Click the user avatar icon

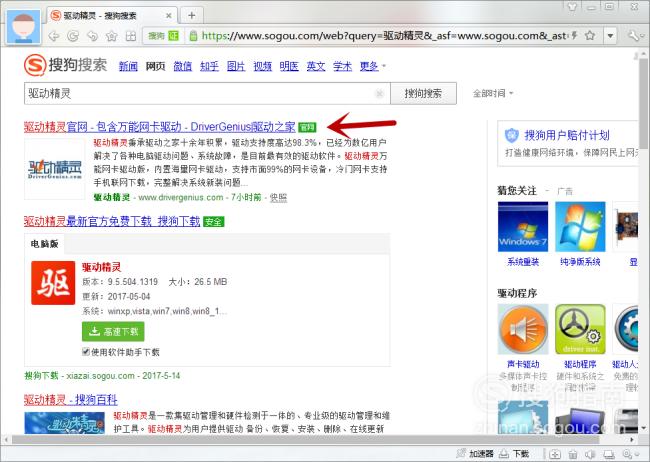[x=24, y=27]
